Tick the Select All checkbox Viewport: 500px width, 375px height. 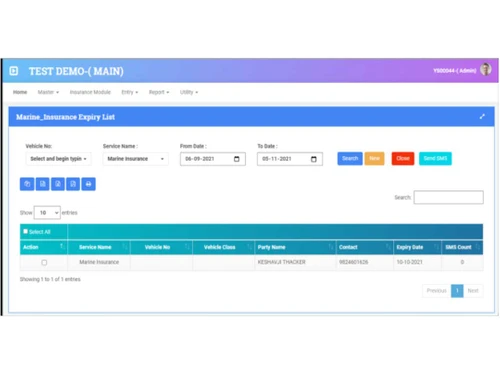click(26, 231)
